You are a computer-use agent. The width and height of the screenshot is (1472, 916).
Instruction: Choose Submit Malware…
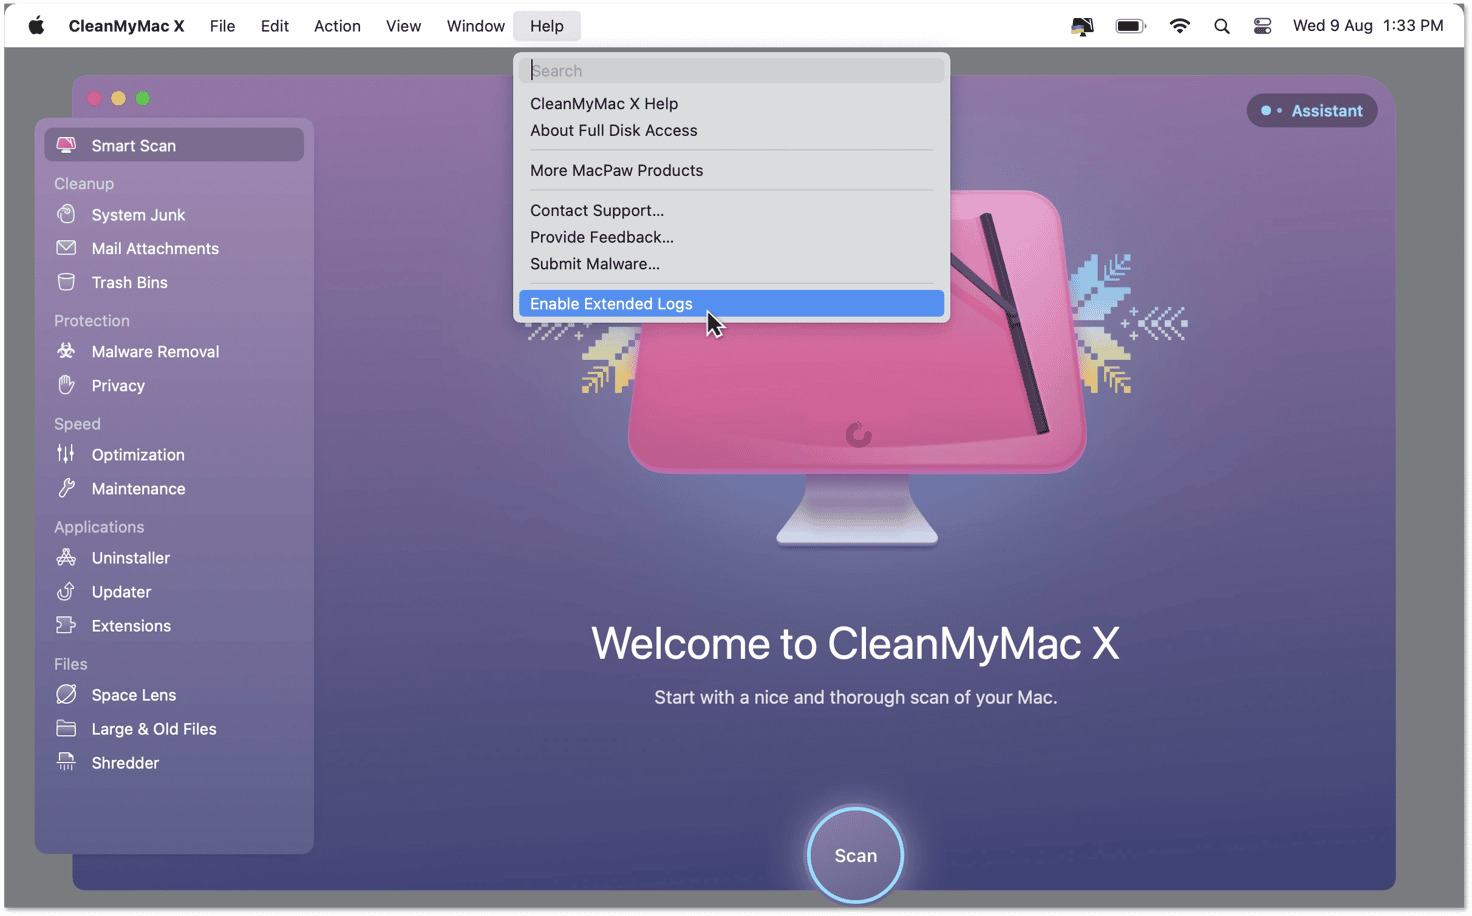(731, 264)
